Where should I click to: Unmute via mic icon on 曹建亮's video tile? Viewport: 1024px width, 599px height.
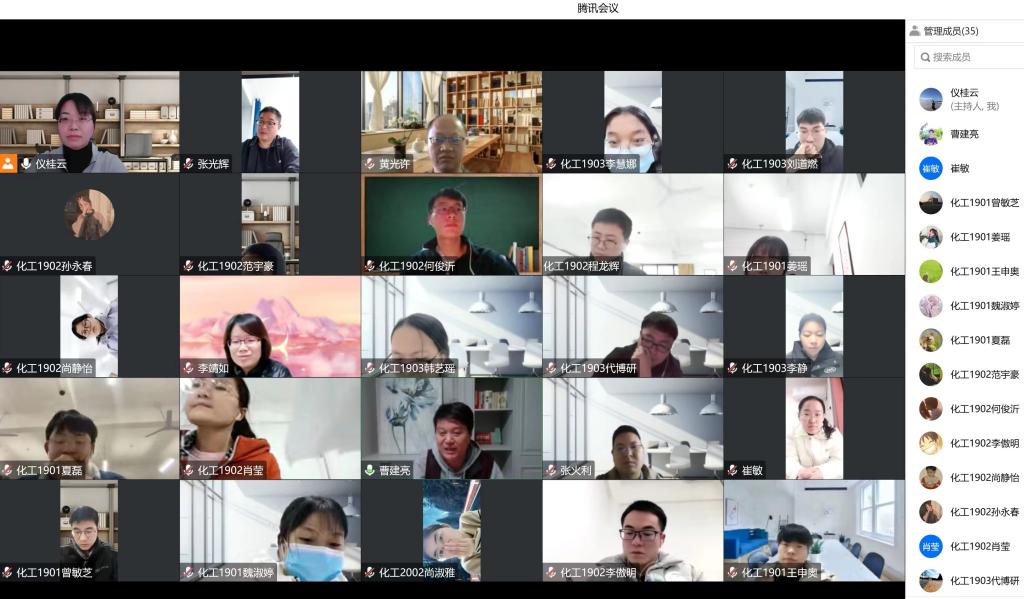coord(370,470)
